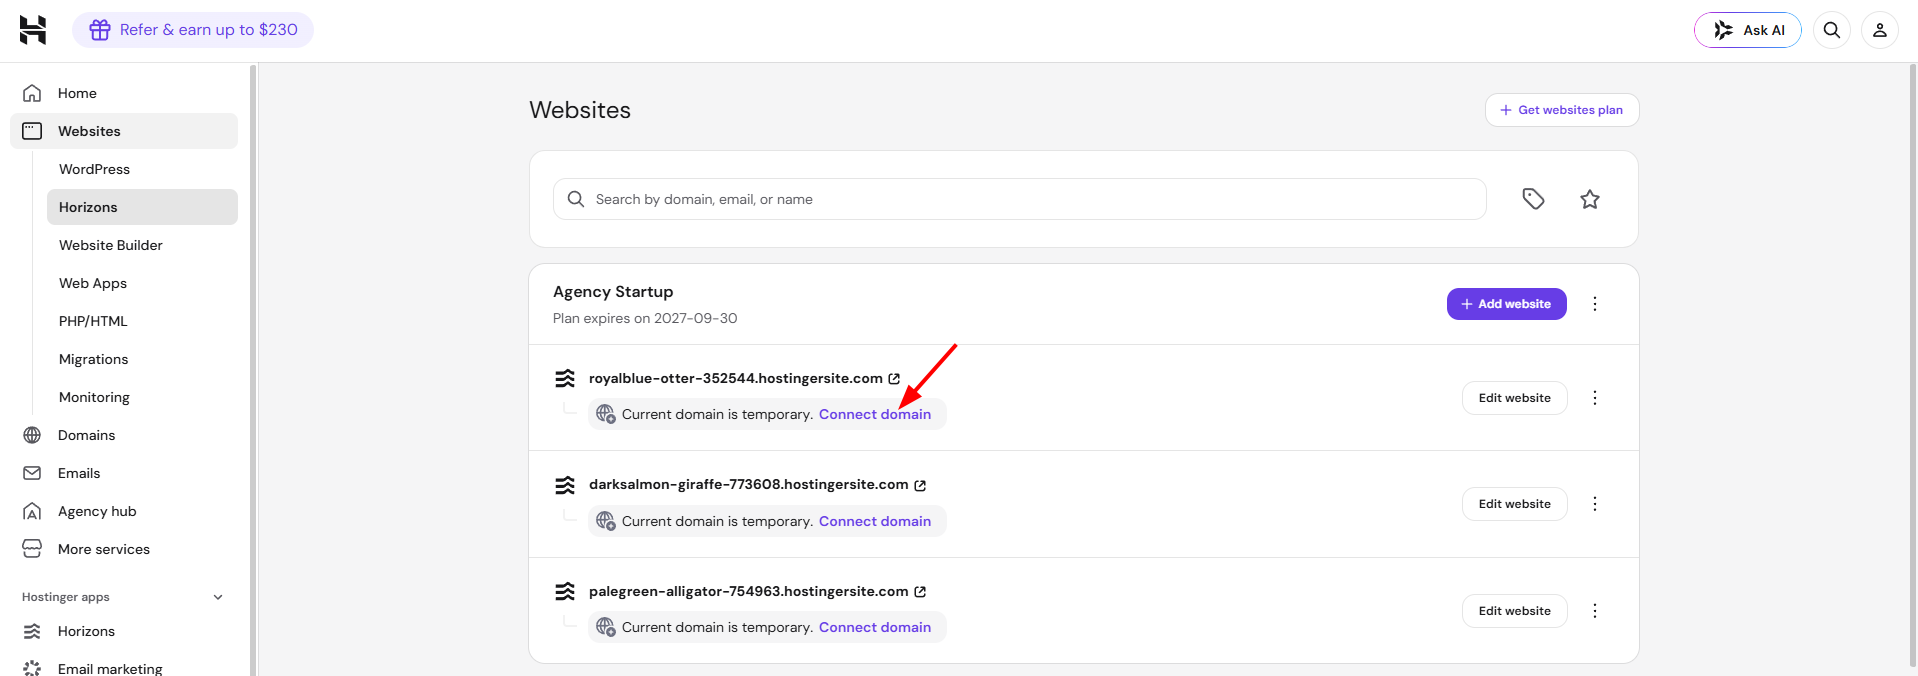Go to Domains in the sidebar
This screenshot has width=1918, height=676.
124,435
